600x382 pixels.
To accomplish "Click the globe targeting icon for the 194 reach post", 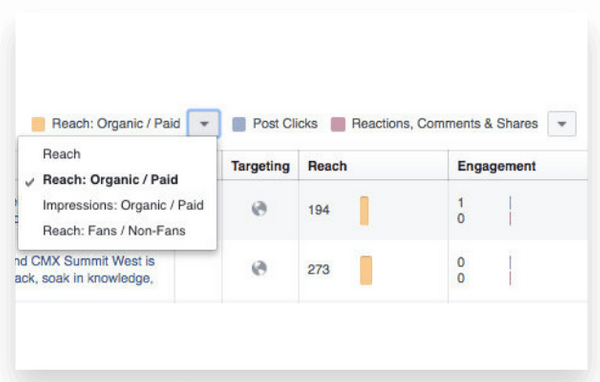I will click(x=259, y=209).
